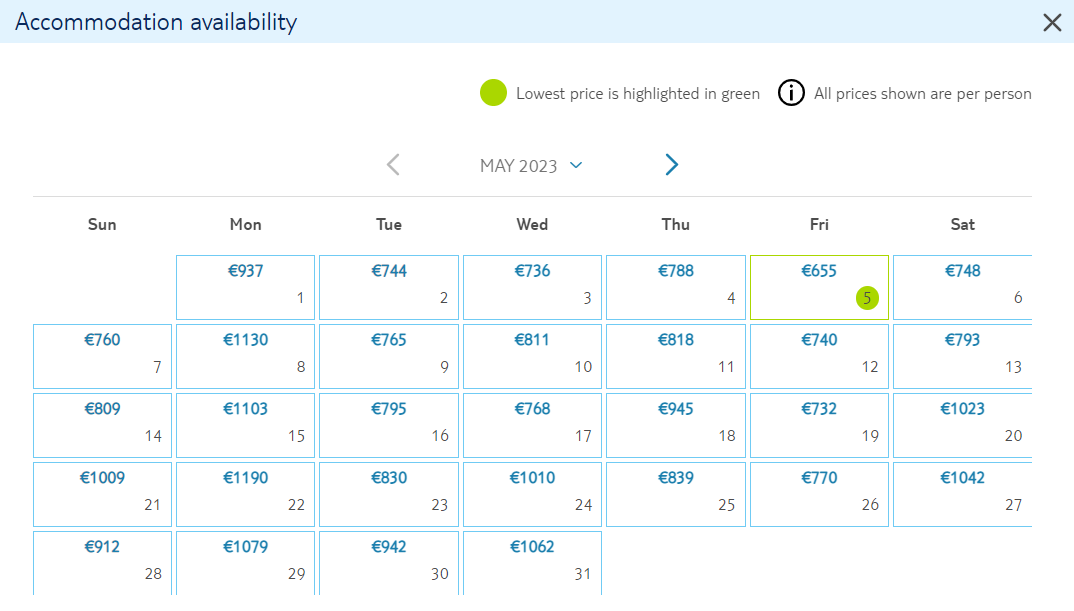Click the green lowest price legend circle
The width and height of the screenshot is (1074, 611).
[x=493, y=92]
